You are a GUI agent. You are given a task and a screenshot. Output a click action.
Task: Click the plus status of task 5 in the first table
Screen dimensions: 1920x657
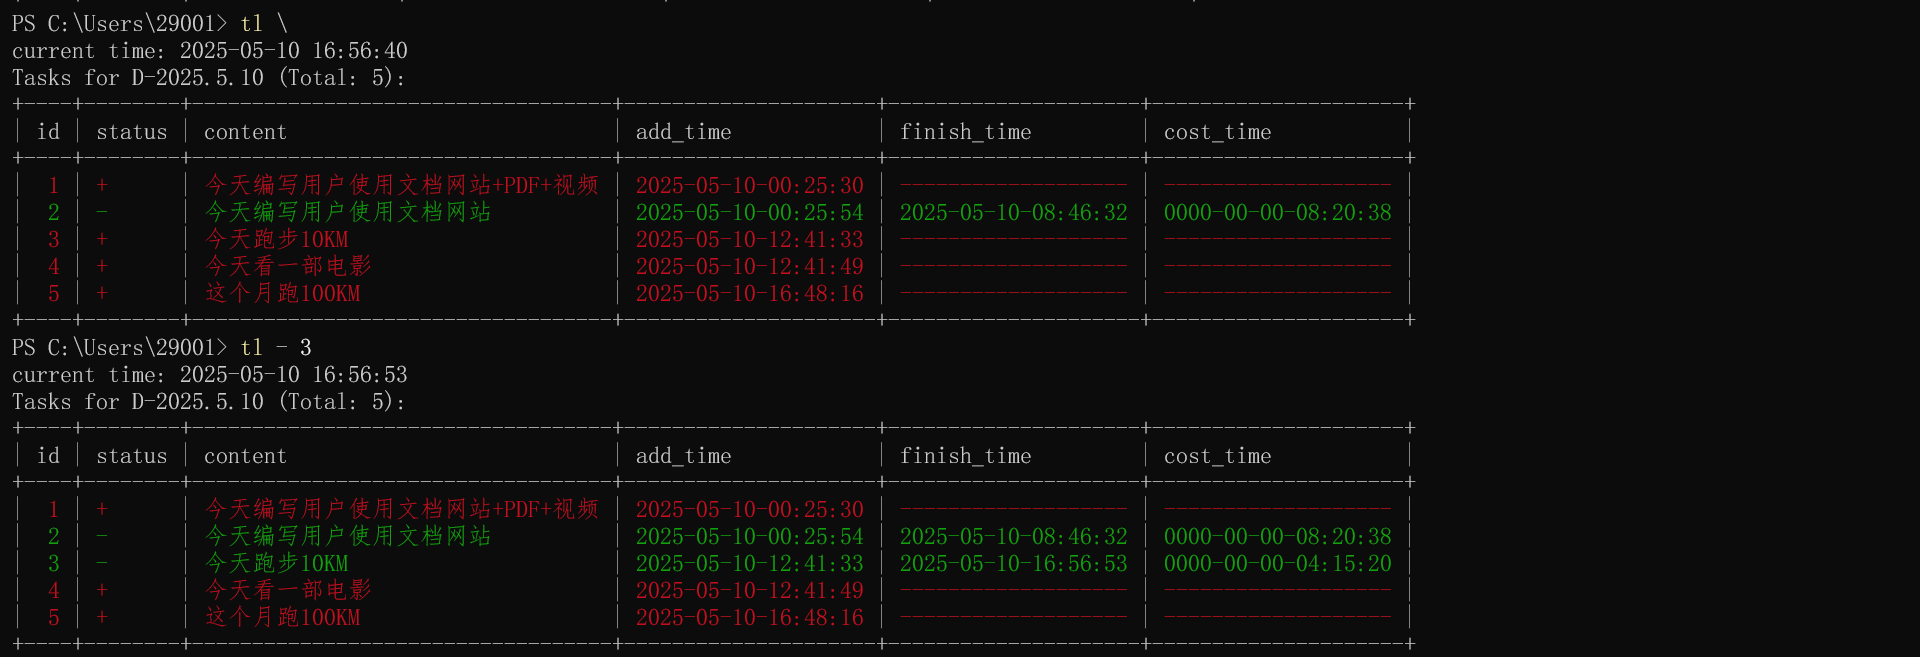(x=102, y=294)
